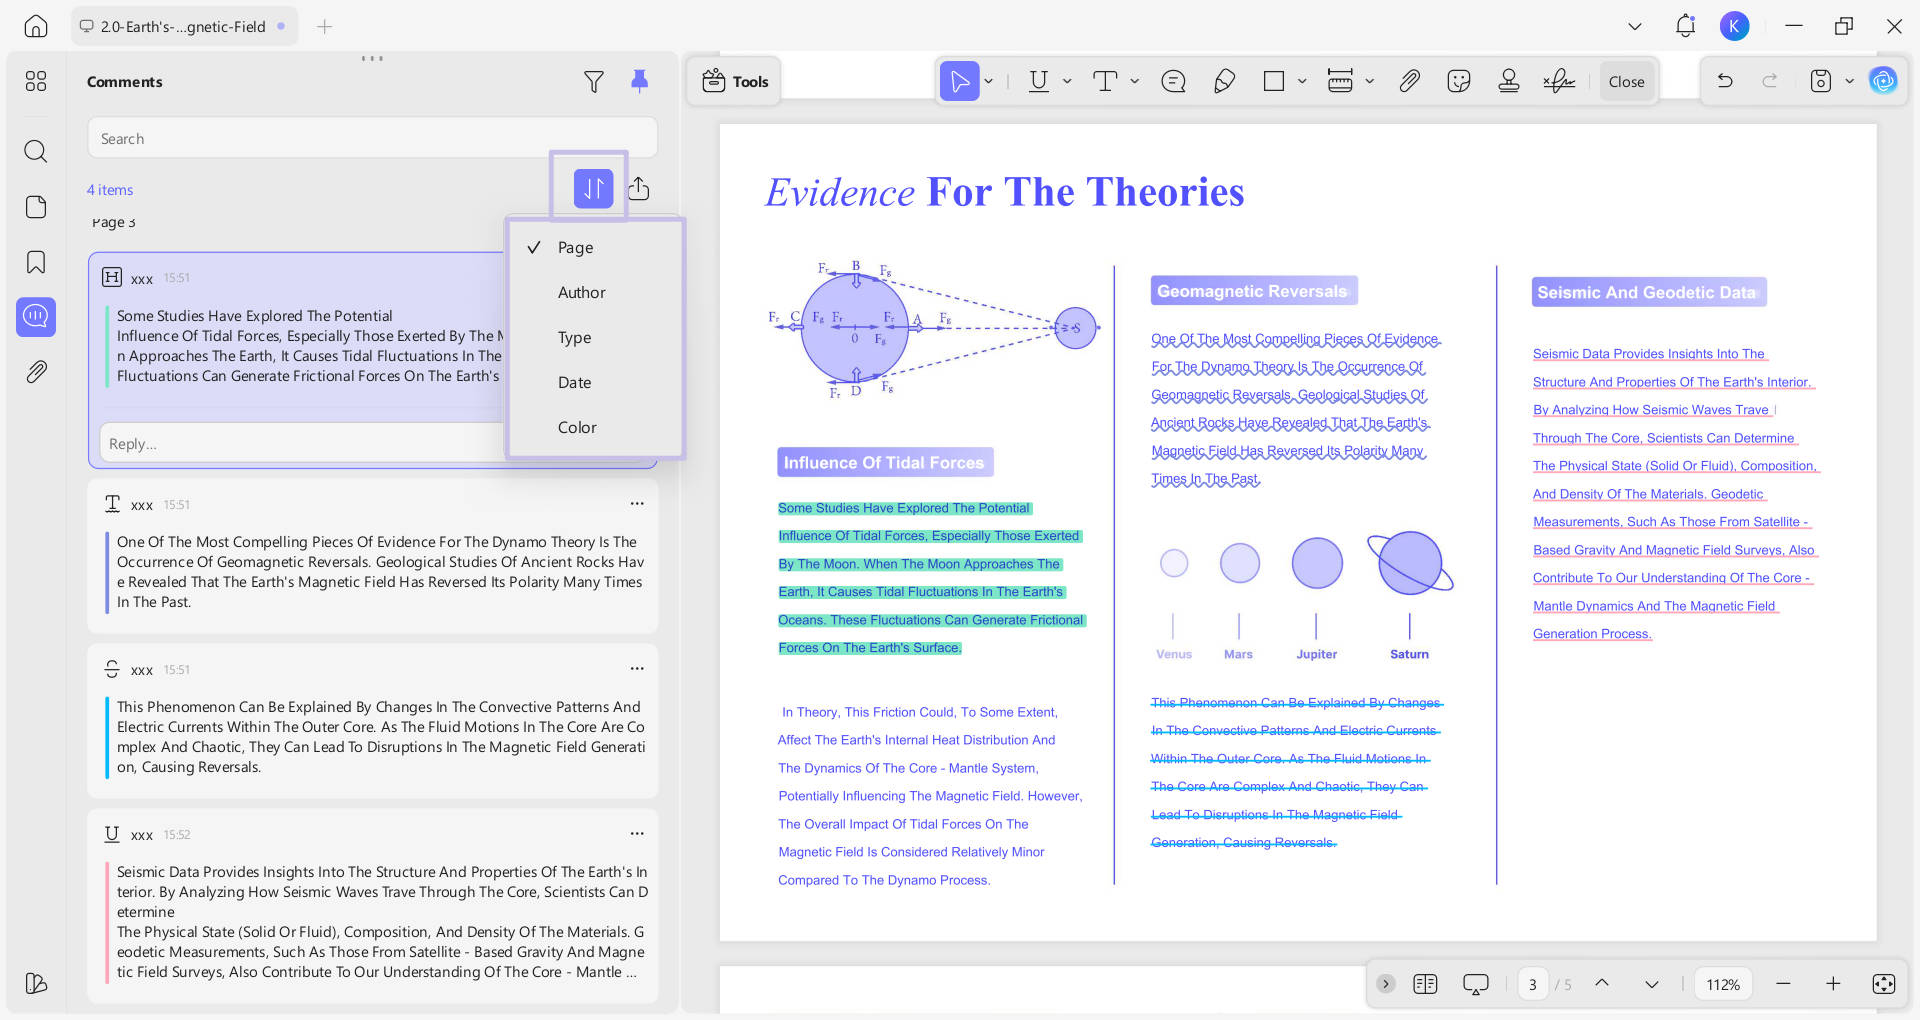Toggle the pin for Comments panel
The height and width of the screenshot is (1020, 1920).
click(x=640, y=82)
